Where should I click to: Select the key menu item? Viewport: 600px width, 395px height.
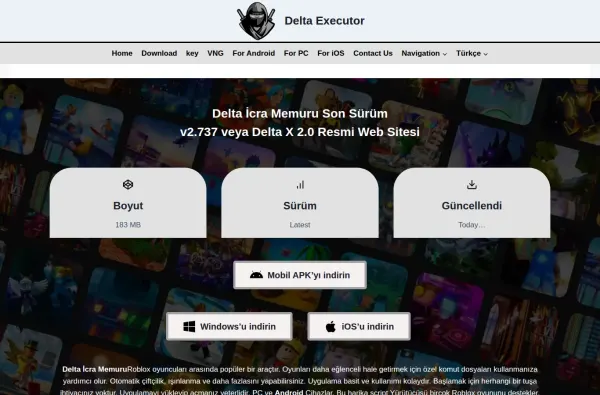(192, 54)
